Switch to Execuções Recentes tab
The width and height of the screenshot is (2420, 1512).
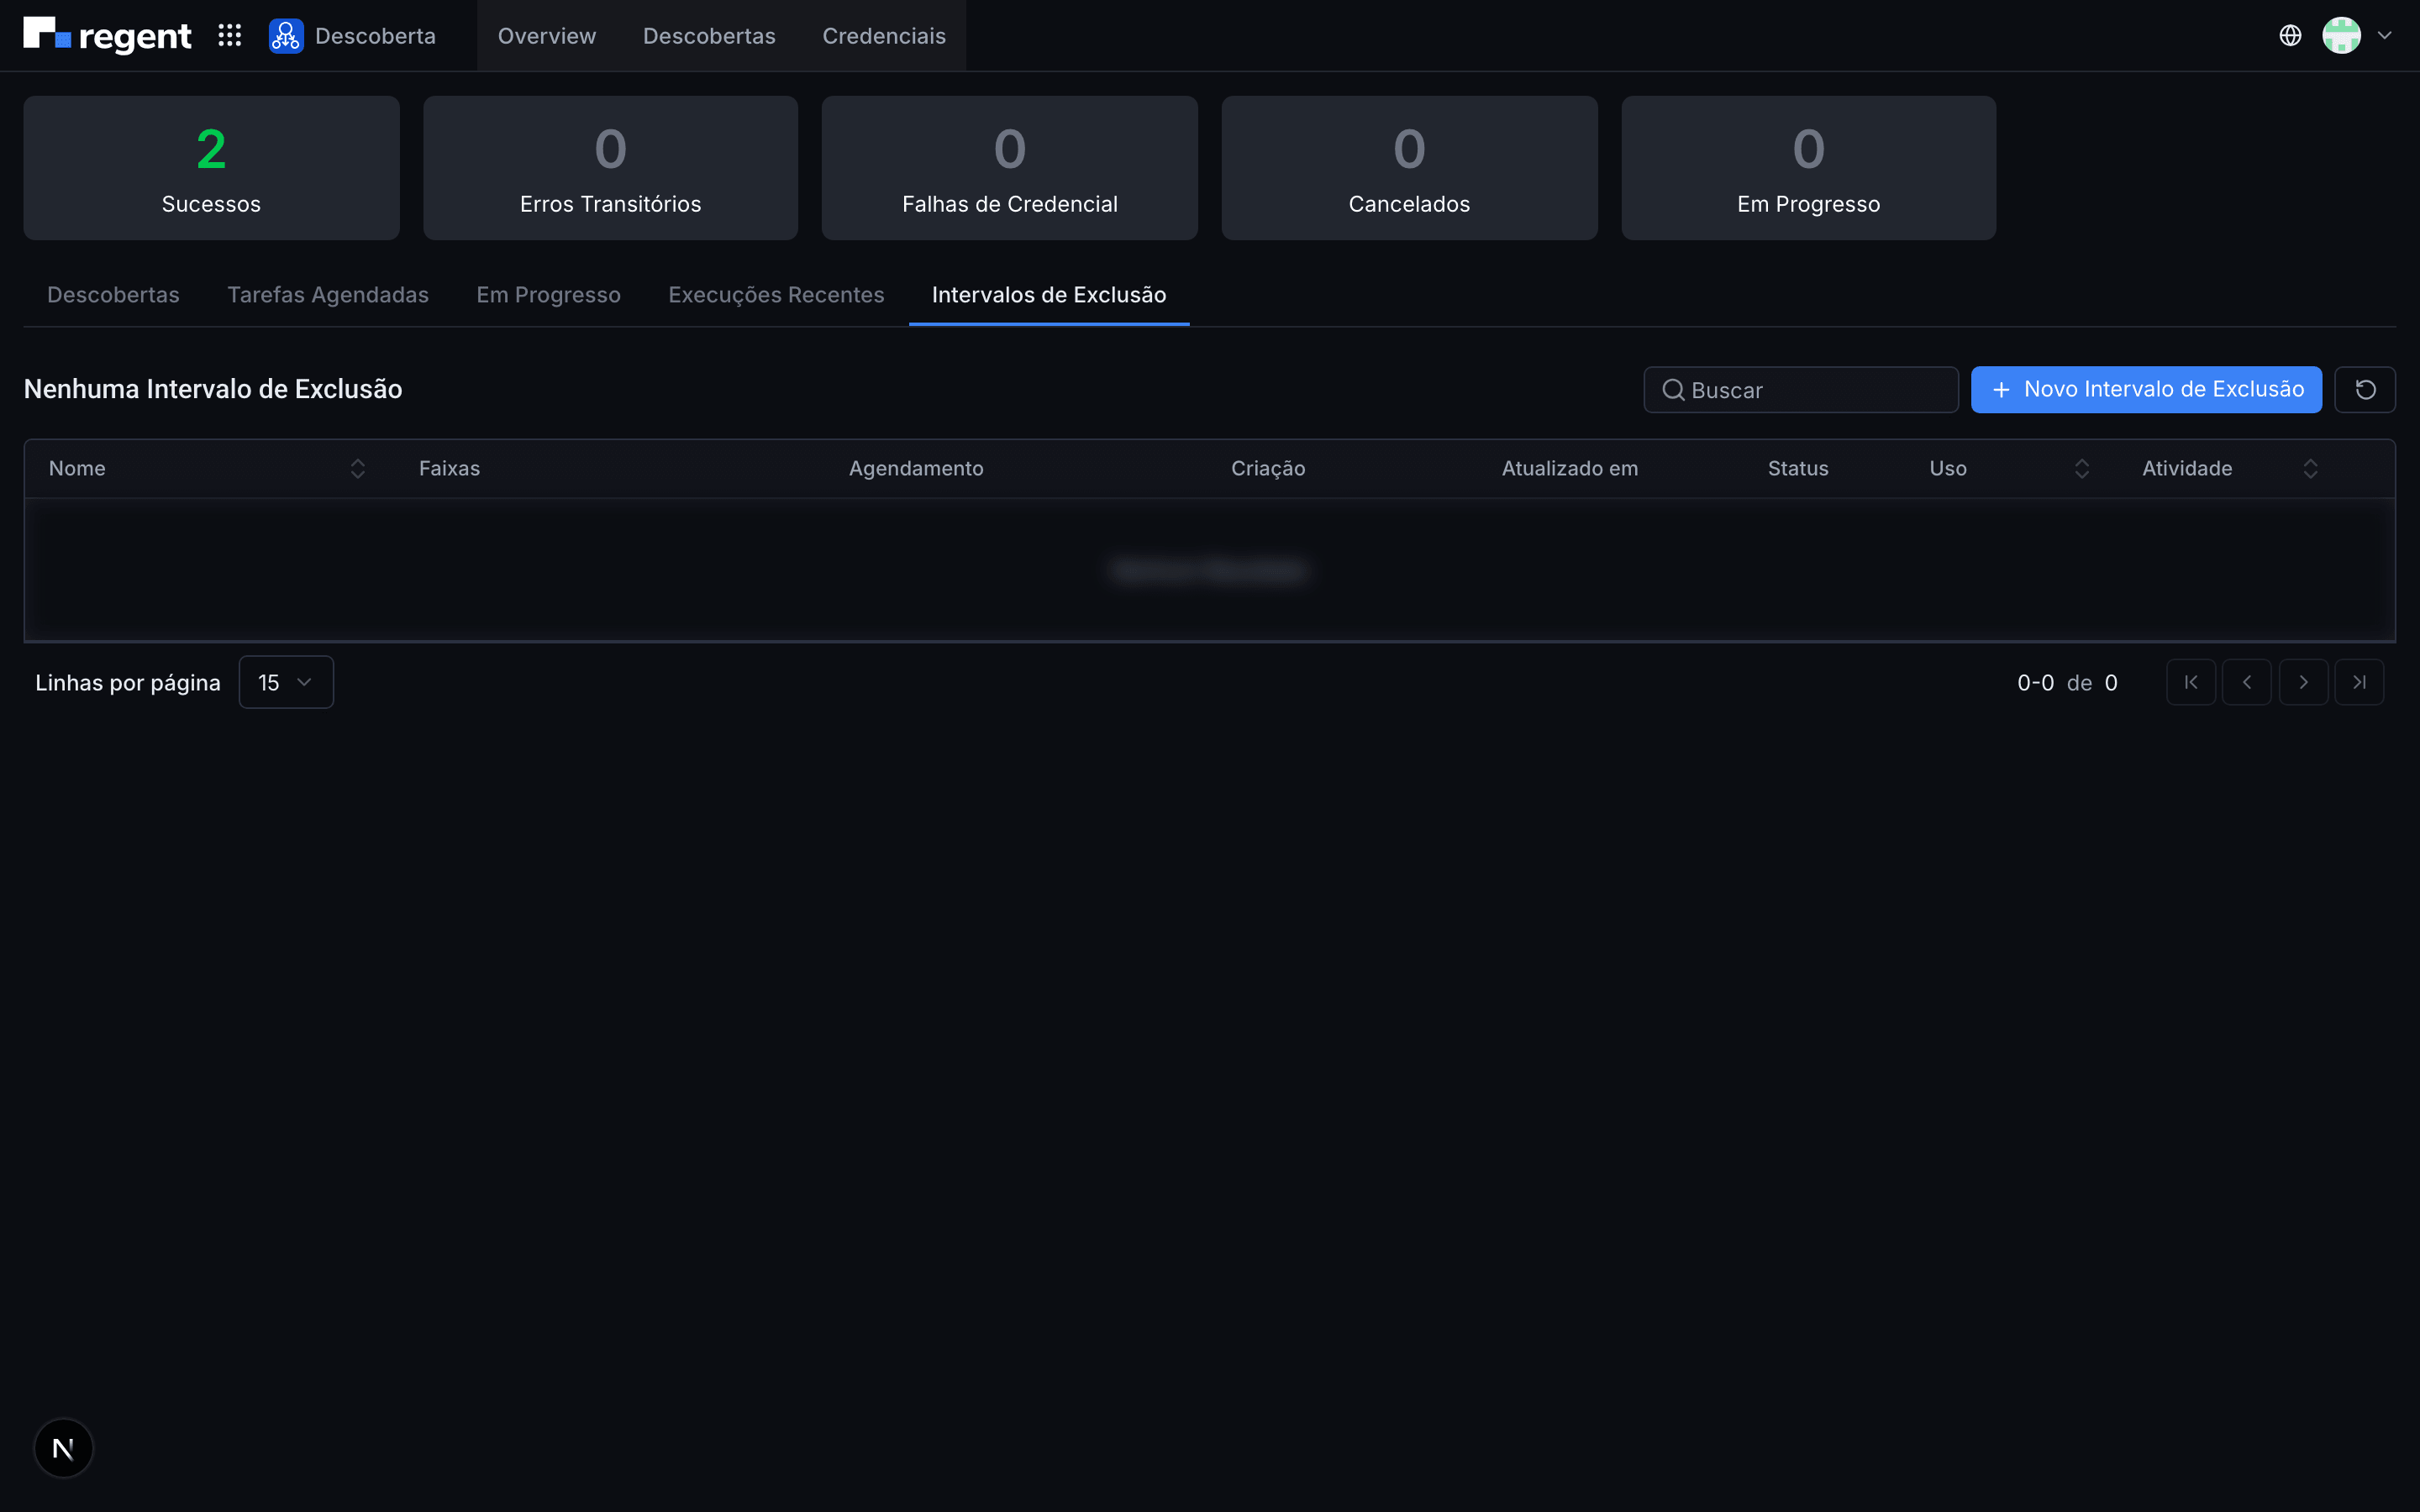pos(776,295)
